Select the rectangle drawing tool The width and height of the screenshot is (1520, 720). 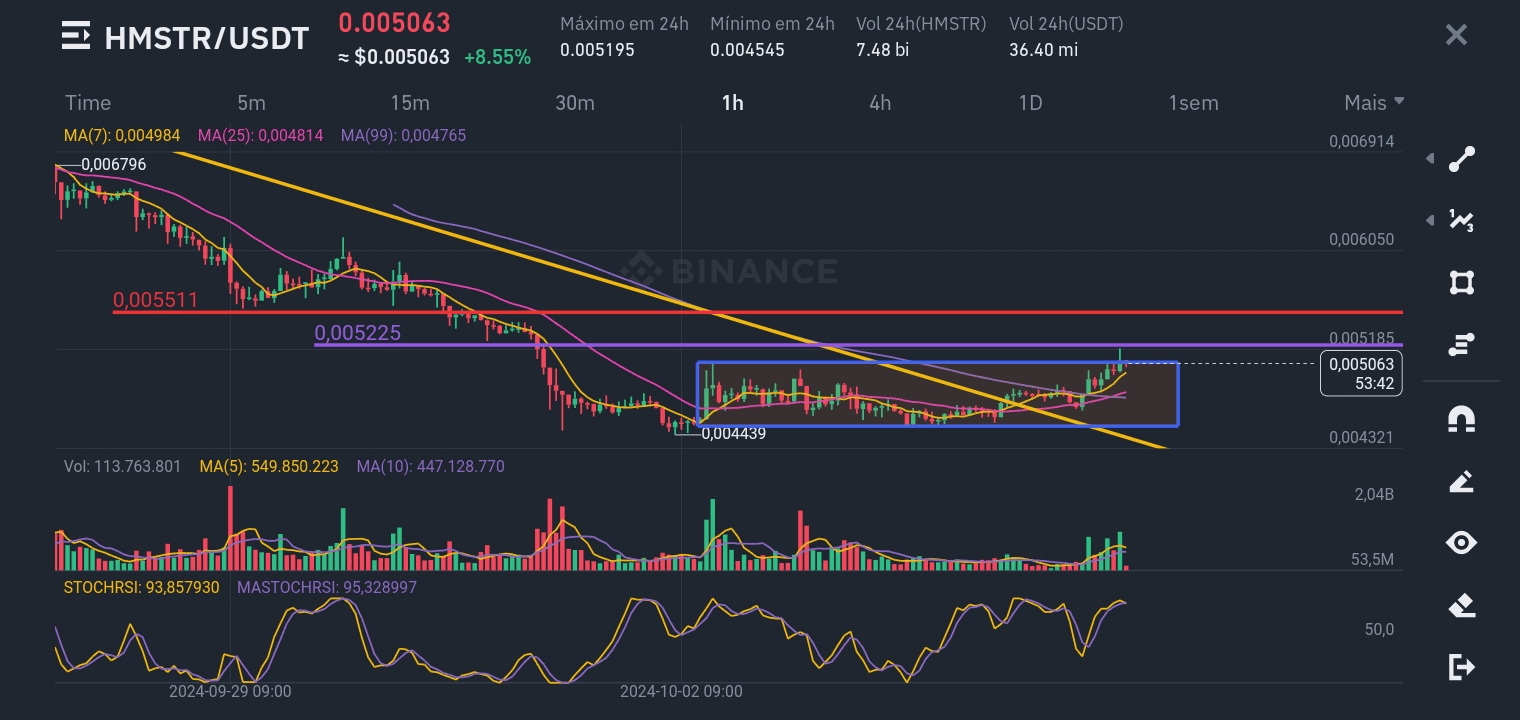click(1461, 283)
